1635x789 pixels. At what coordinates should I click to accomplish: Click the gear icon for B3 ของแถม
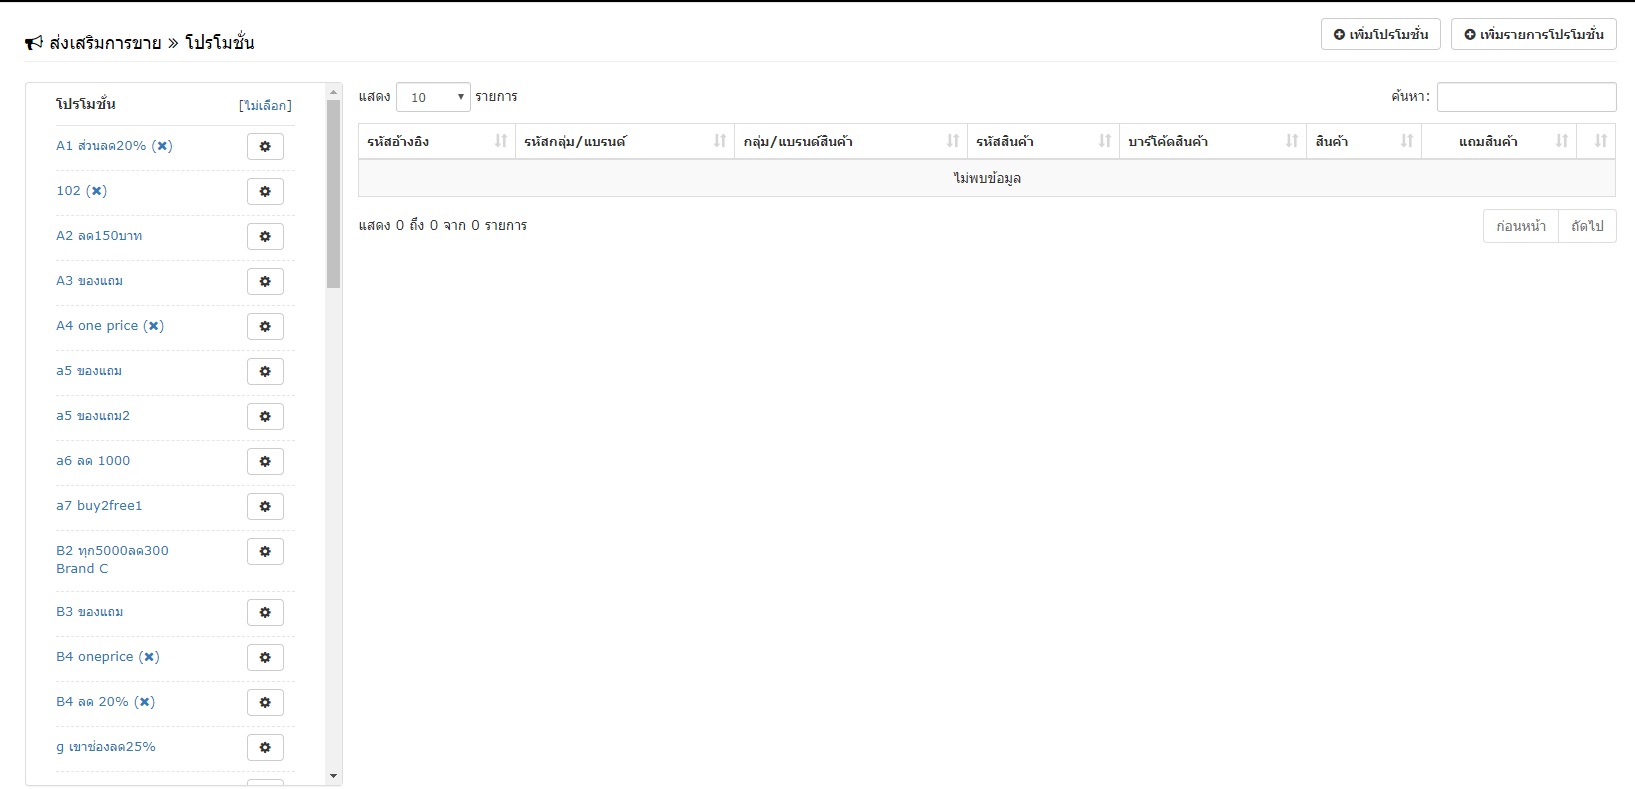(265, 613)
